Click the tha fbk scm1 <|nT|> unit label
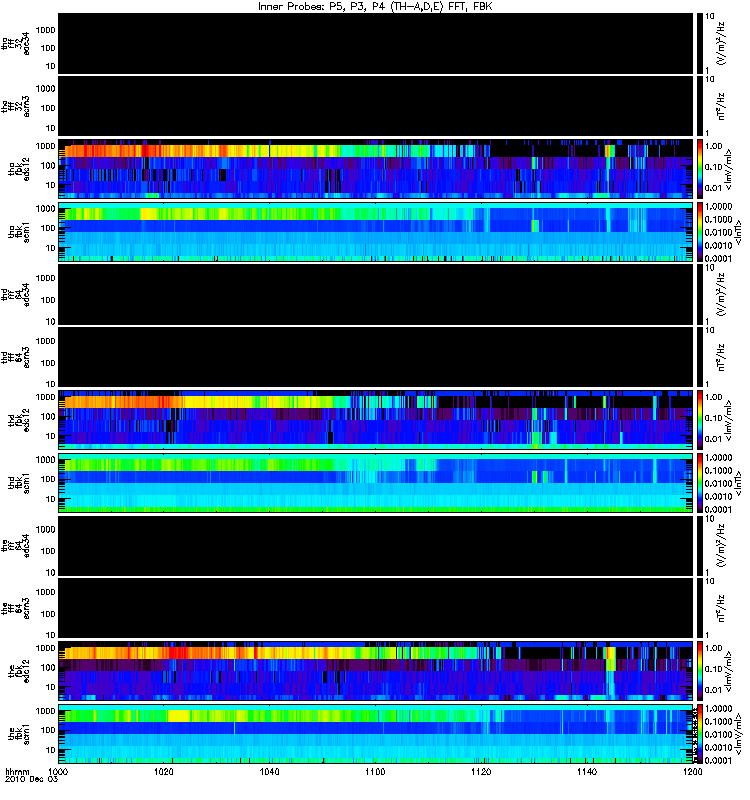The width and height of the screenshot is (750, 800). coord(737,232)
